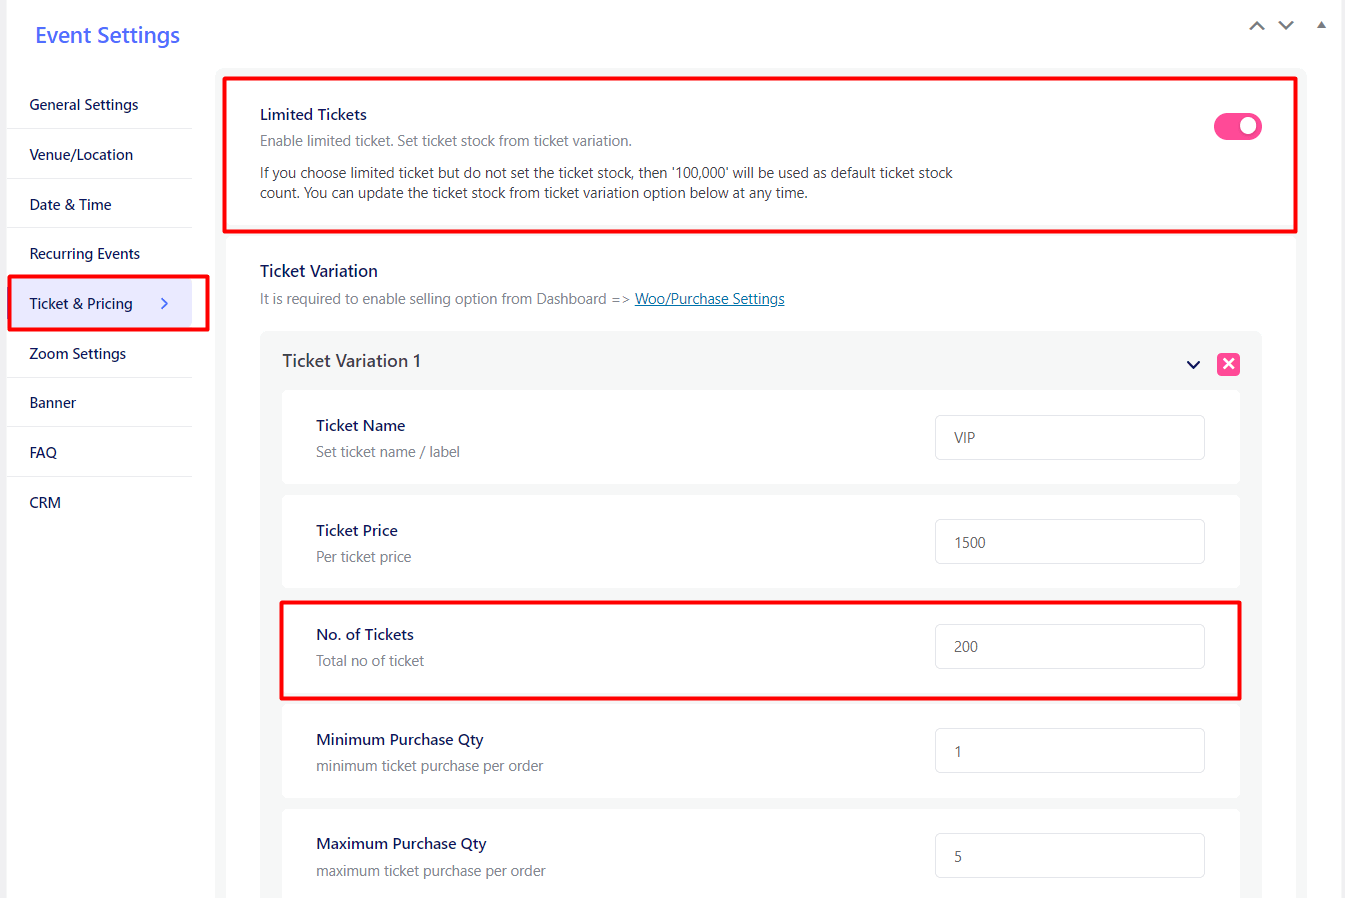Expand Ticket Variation 1 using its chevron
Screen dimensions: 1345x898
(x=1193, y=365)
